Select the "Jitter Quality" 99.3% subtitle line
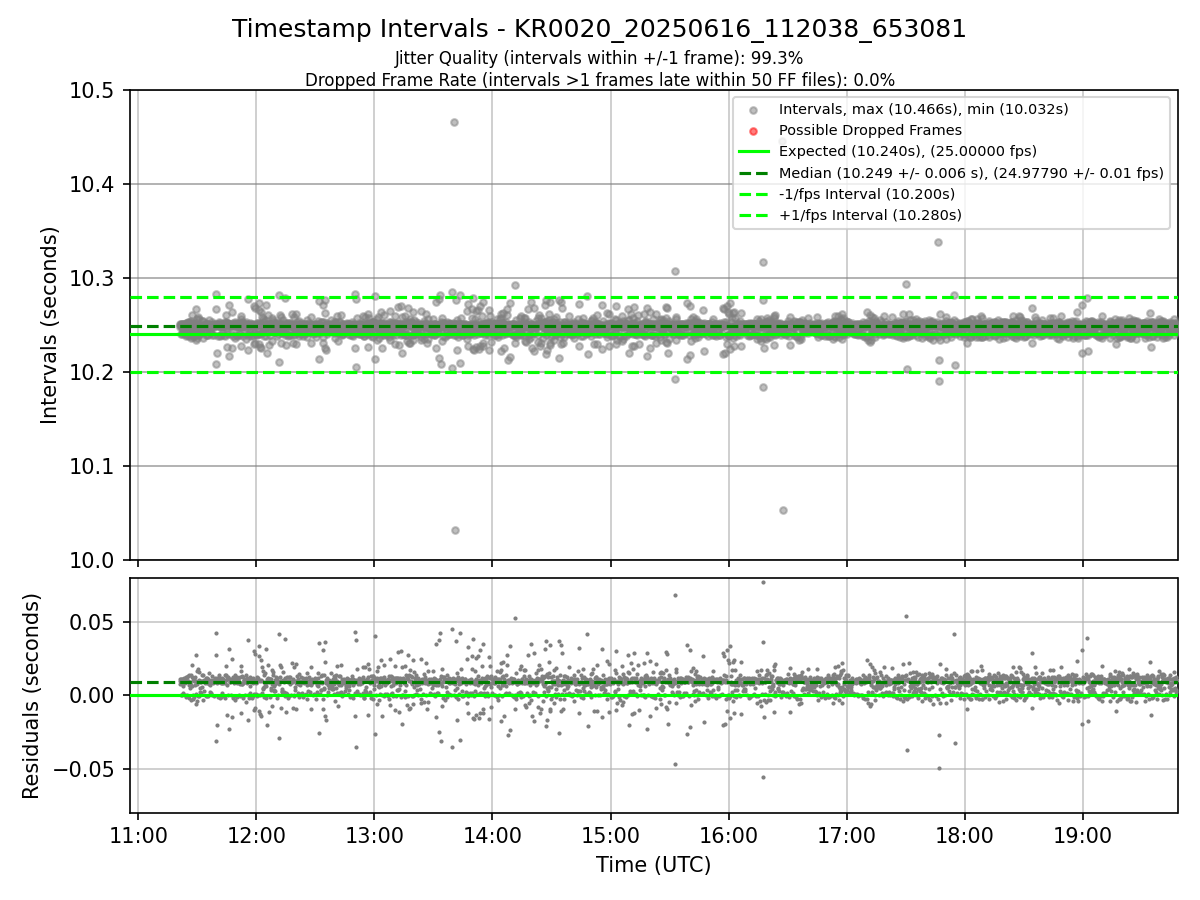The image size is (1200, 900). pyautogui.click(x=599, y=58)
